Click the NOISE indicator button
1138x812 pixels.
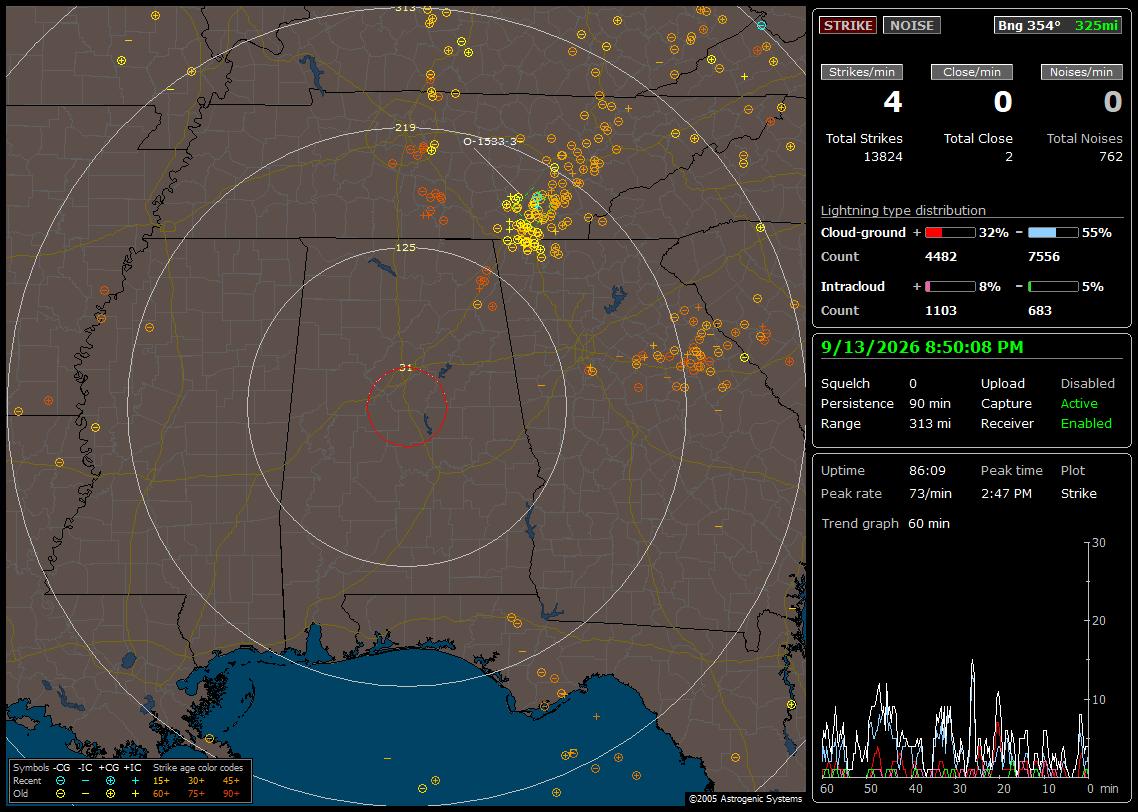912,25
